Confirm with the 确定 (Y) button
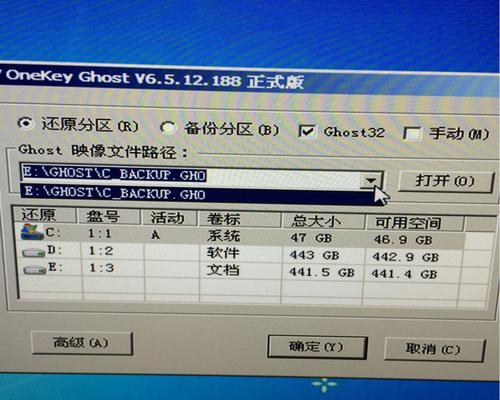 pyautogui.click(x=317, y=347)
